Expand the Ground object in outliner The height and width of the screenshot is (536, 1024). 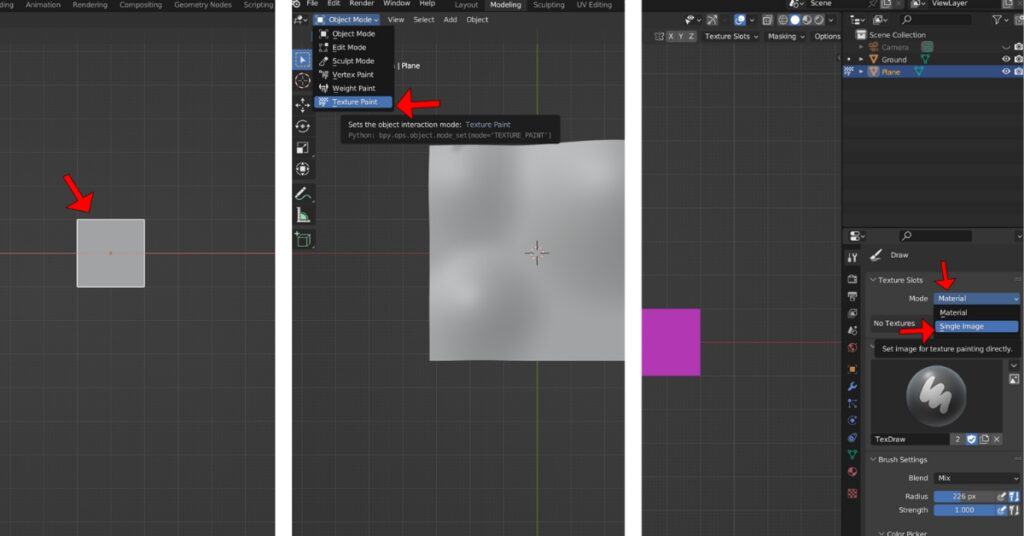pyautogui.click(x=861, y=59)
